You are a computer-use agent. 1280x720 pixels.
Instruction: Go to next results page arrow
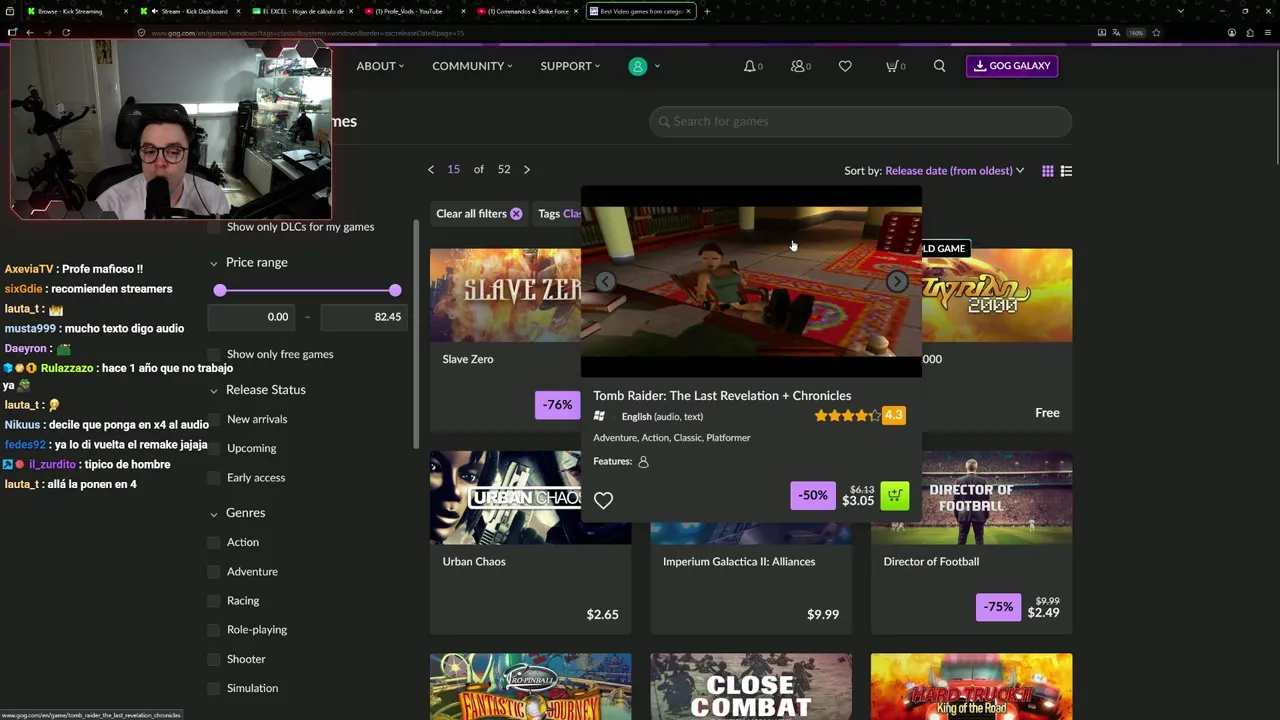527,170
